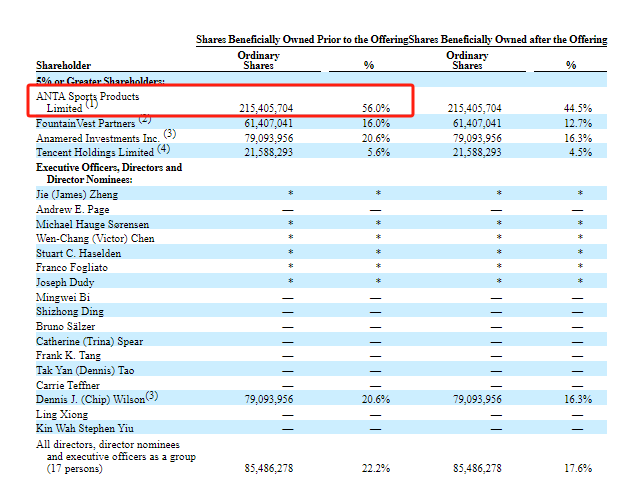Click Anamered's 16.3% after-offering percentage

point(578,138)
